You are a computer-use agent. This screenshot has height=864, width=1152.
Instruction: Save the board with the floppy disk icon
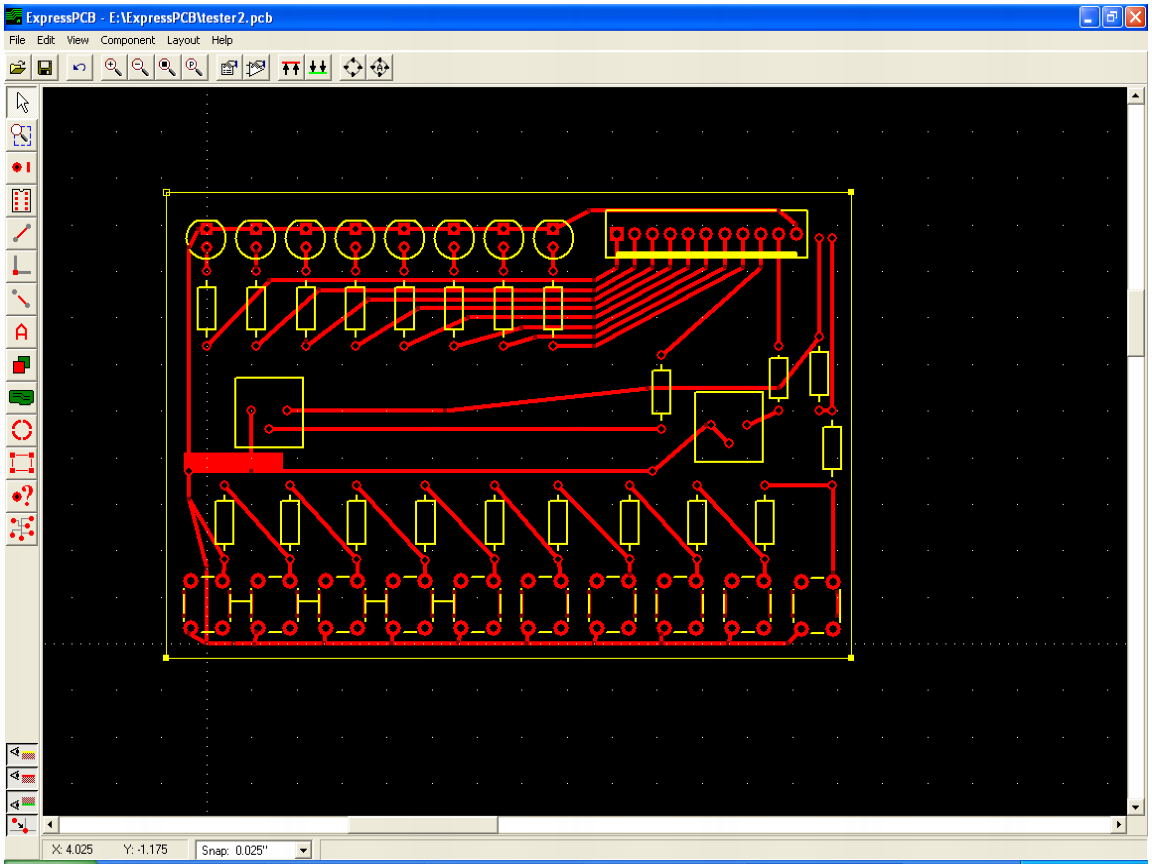tap(45, 68)
